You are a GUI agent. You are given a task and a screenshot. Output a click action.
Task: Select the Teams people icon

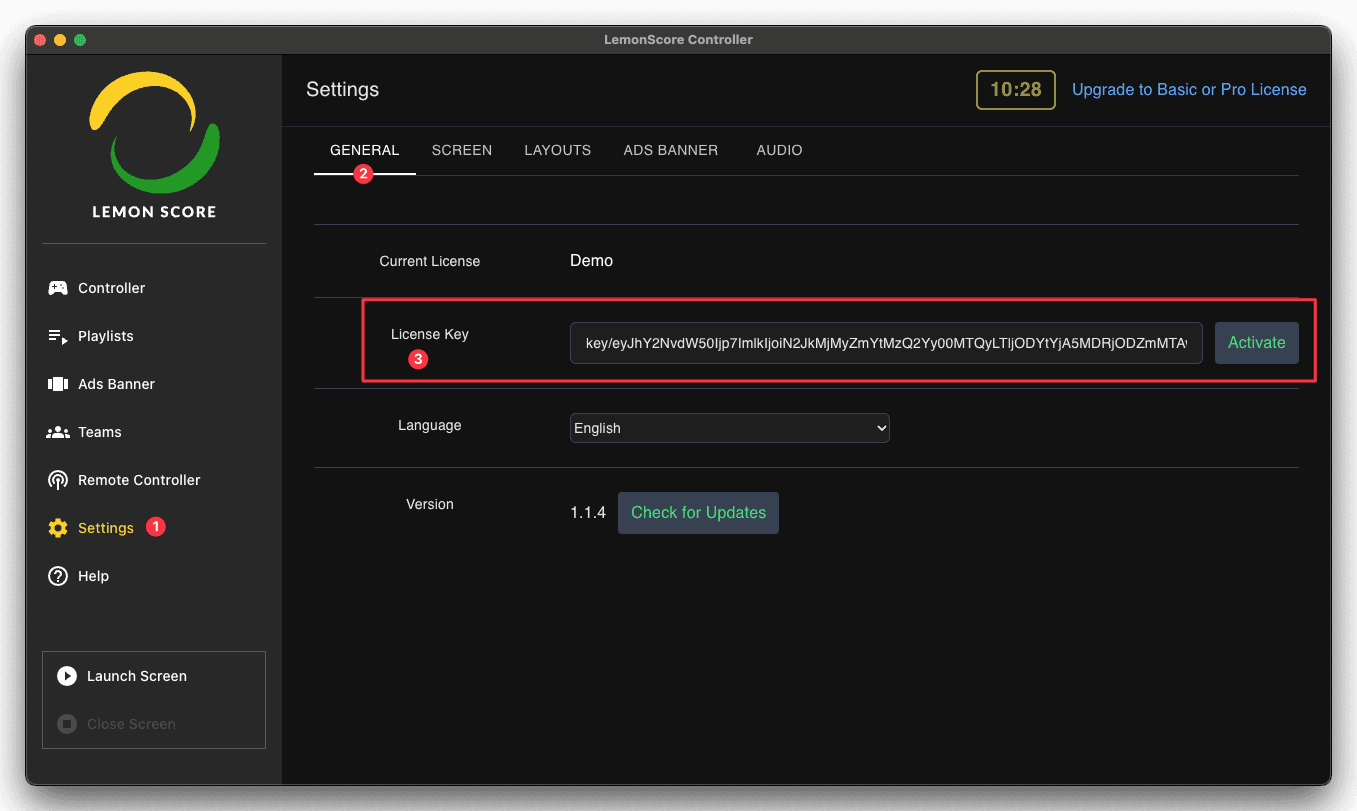coord(58,432)
